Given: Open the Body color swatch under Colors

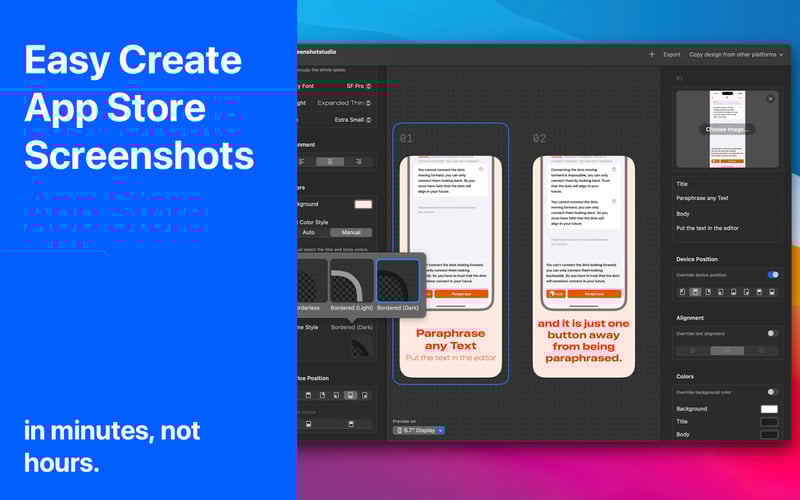Looking at the screenshot, I should click(769, 434).
